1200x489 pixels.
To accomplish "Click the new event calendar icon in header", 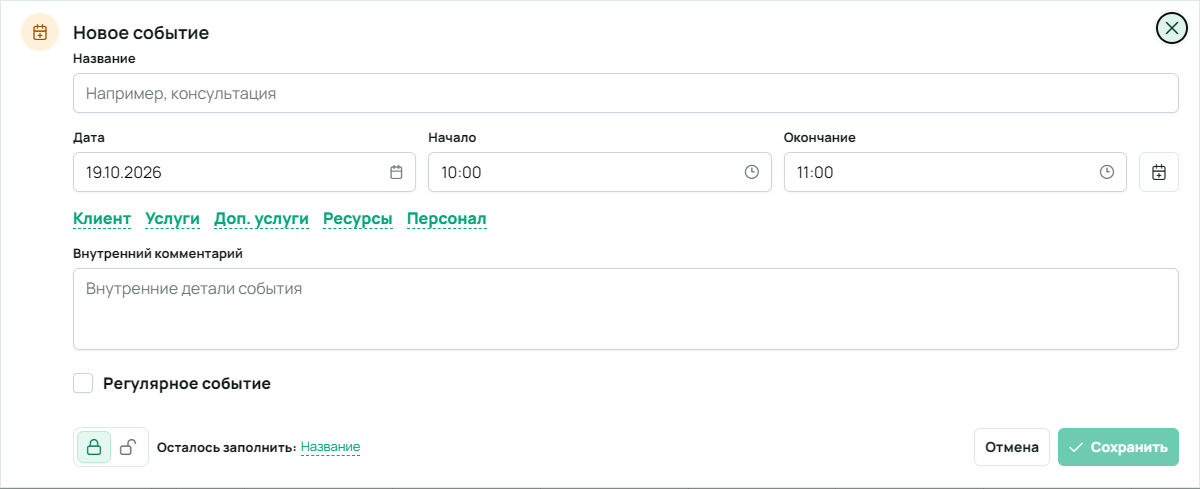I will (40, 32).
